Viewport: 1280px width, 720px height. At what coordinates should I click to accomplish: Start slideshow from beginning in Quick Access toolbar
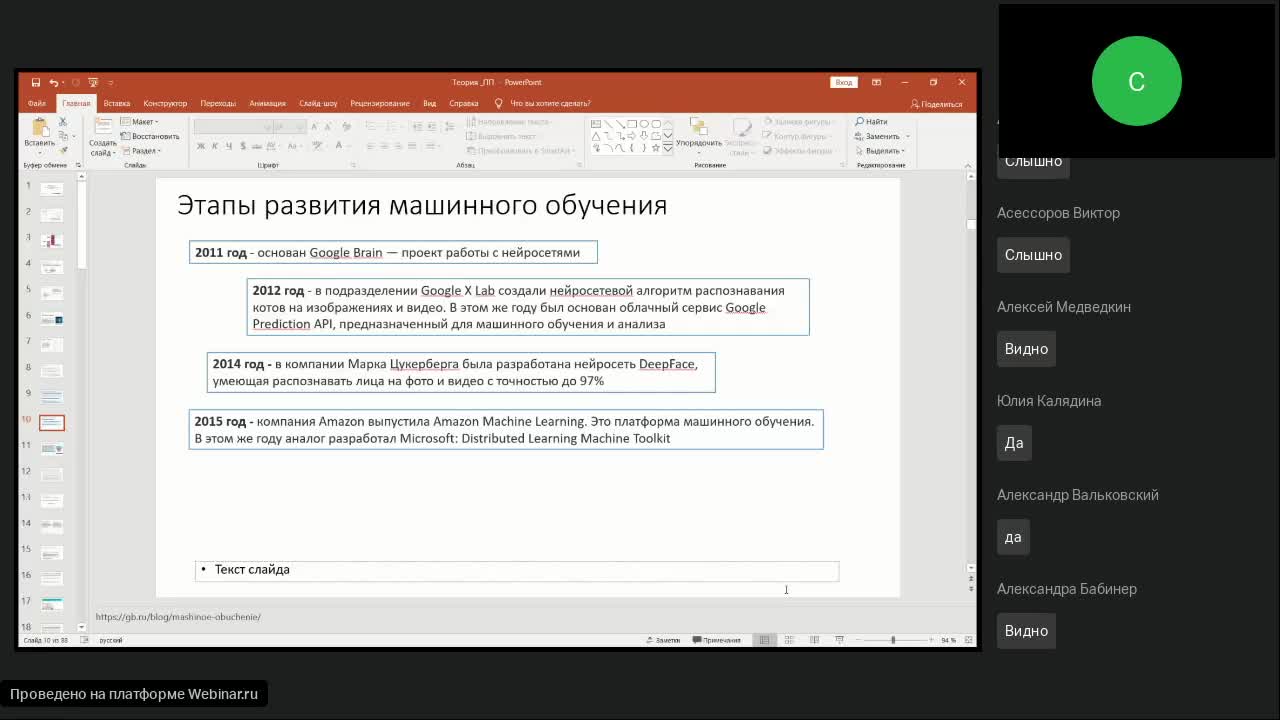93,83
